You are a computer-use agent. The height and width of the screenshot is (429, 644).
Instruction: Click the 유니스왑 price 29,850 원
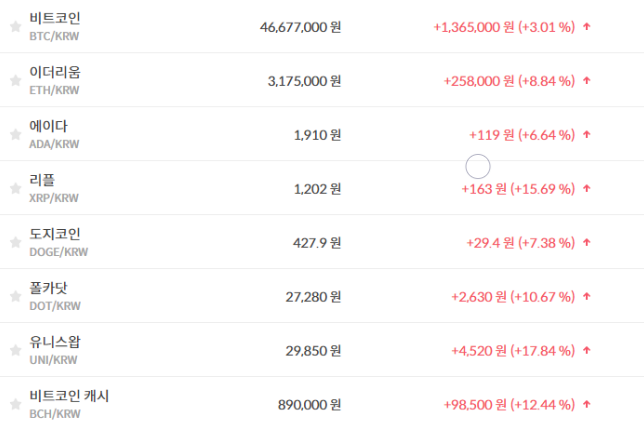click(x=305, y=351)
